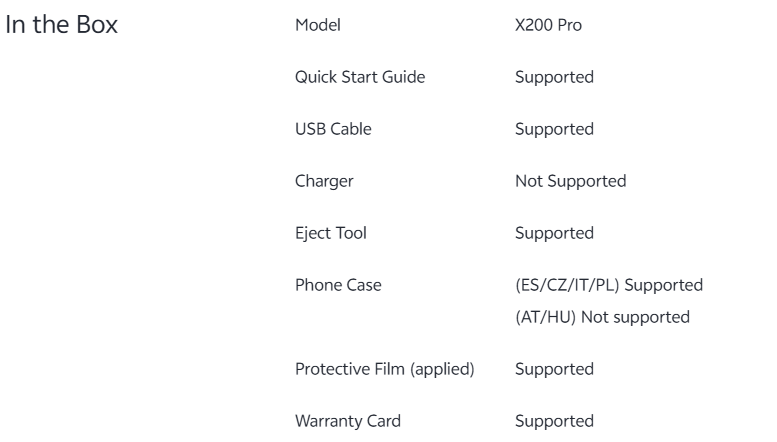Click Supported next to Eject Tool
Image resolution: width=777 pixels, height=442 pixels.
point(554,233)
